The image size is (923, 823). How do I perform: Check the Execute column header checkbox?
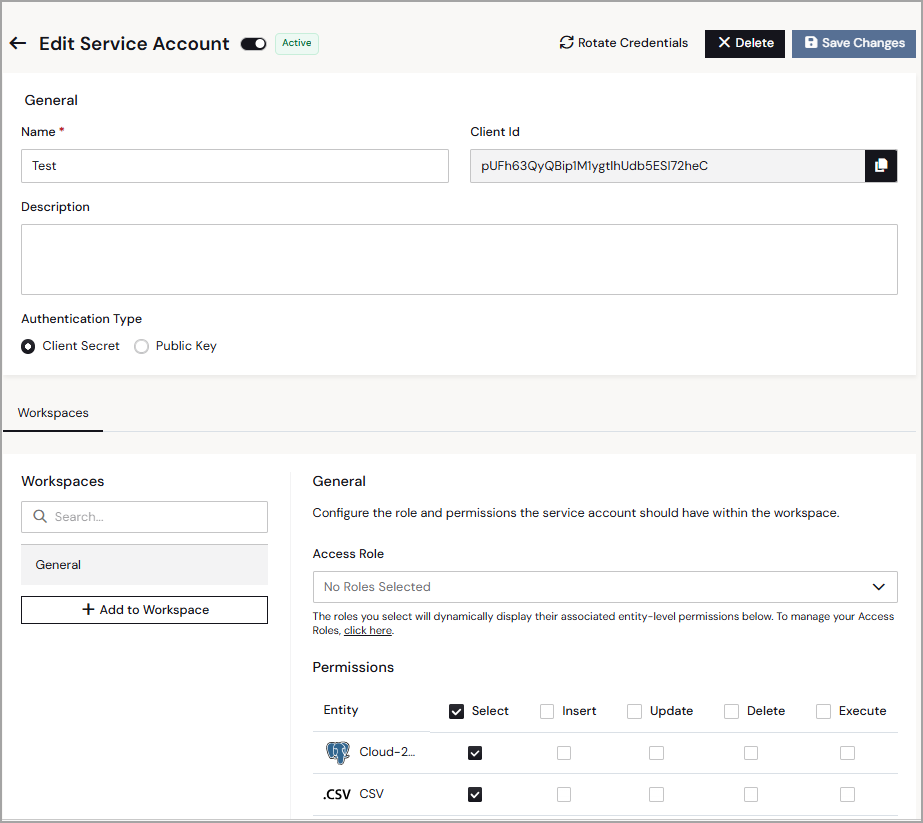(823, 711)
